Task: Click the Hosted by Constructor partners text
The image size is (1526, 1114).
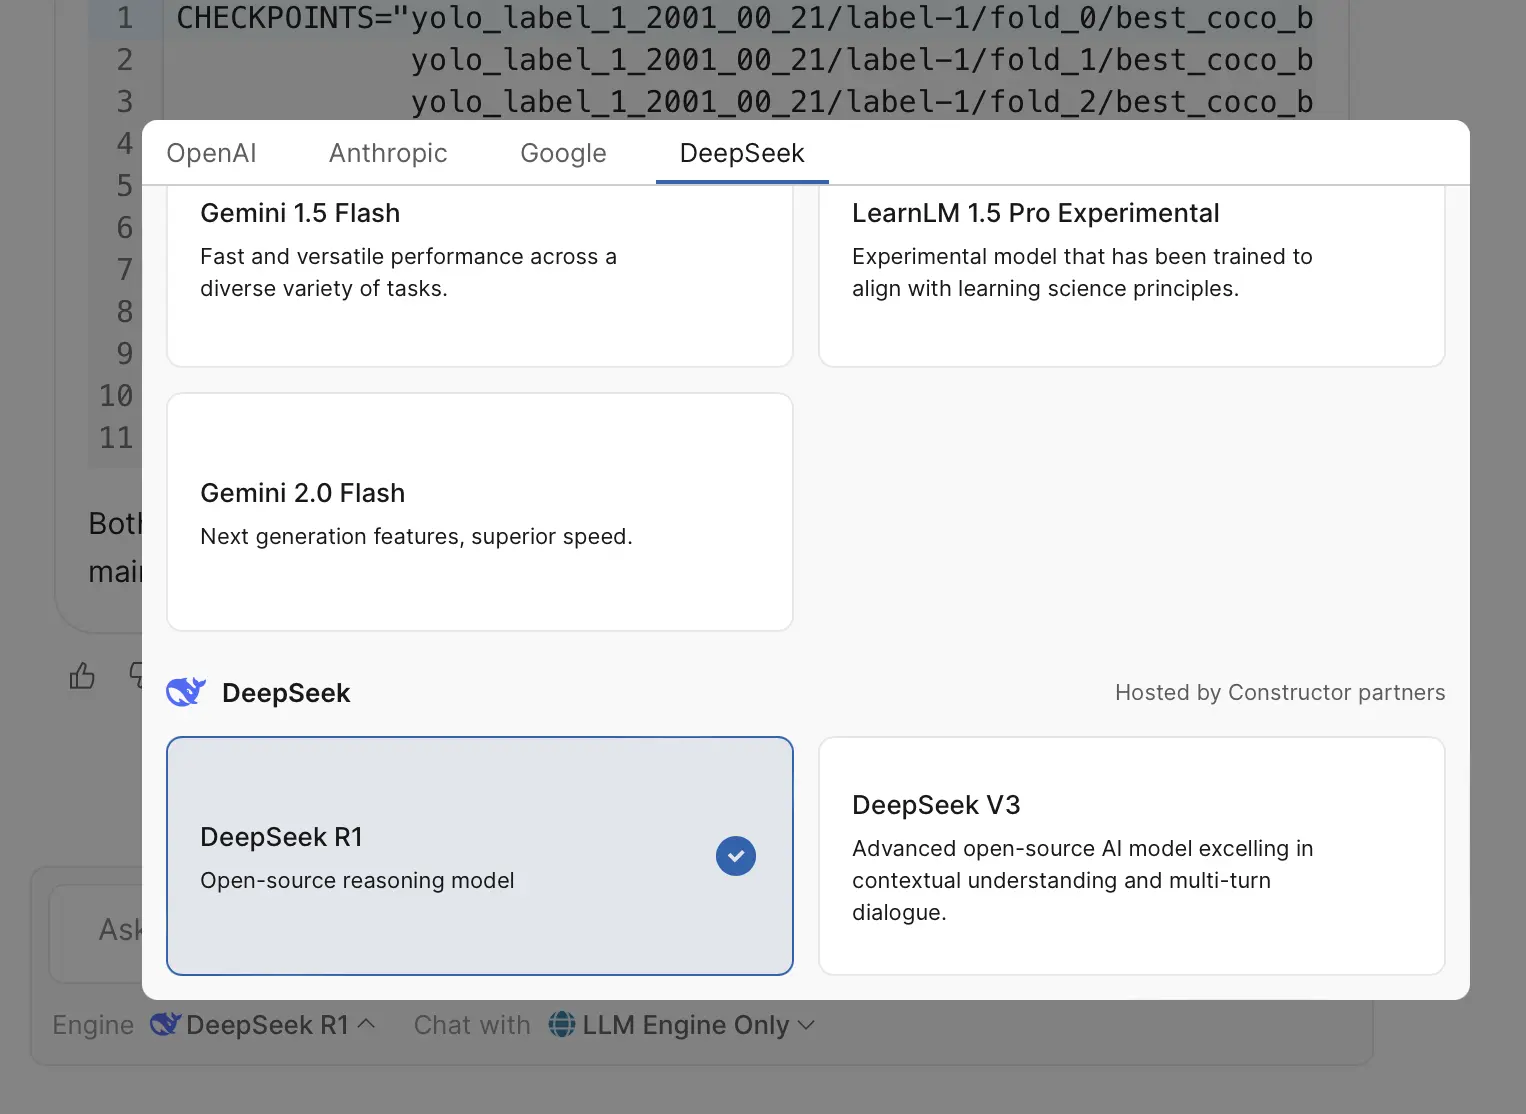Action: click(x=1279, y=692)
